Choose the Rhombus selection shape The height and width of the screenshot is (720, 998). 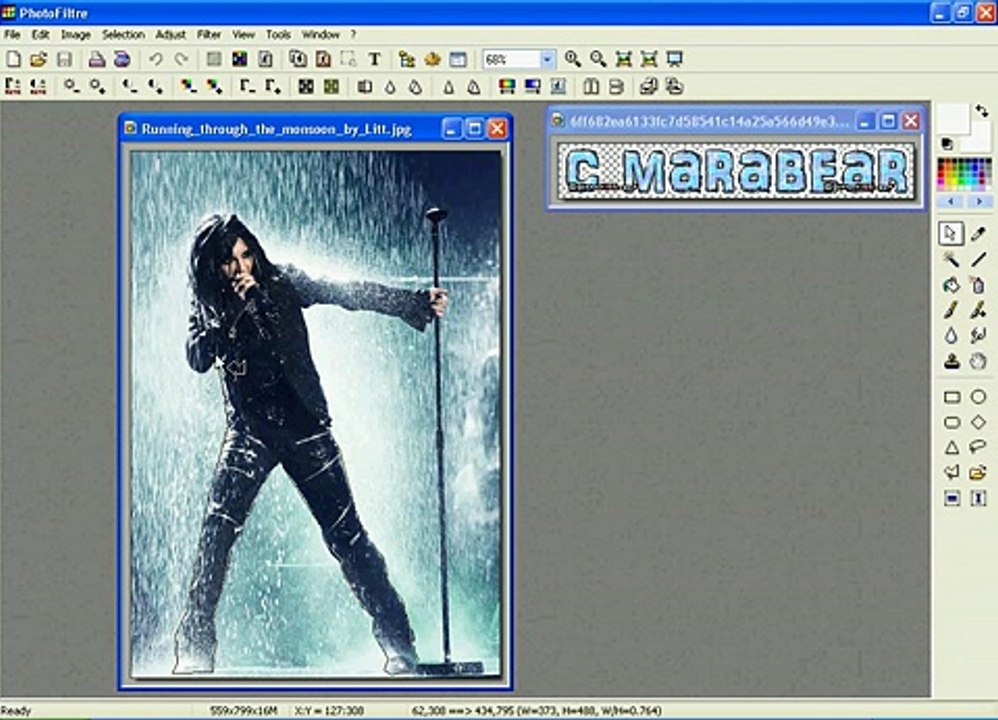[x=978, y=421]
